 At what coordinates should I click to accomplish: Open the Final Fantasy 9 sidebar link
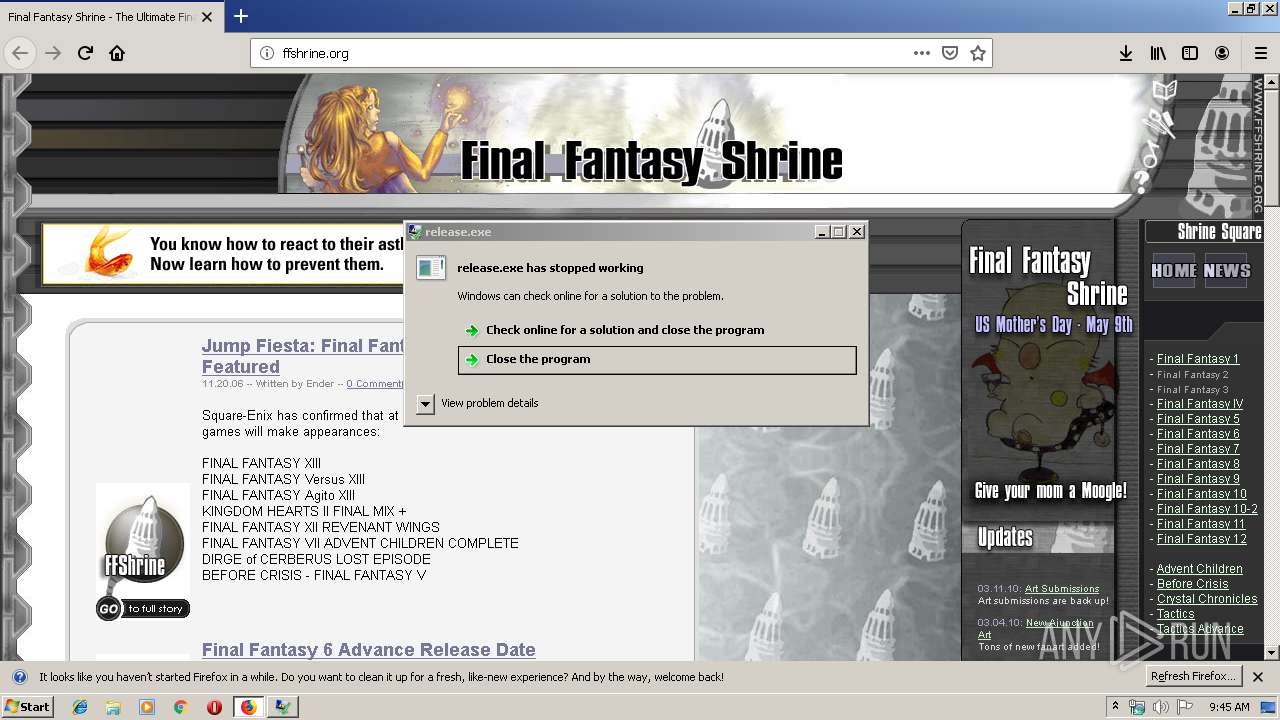pos(1198,479)
